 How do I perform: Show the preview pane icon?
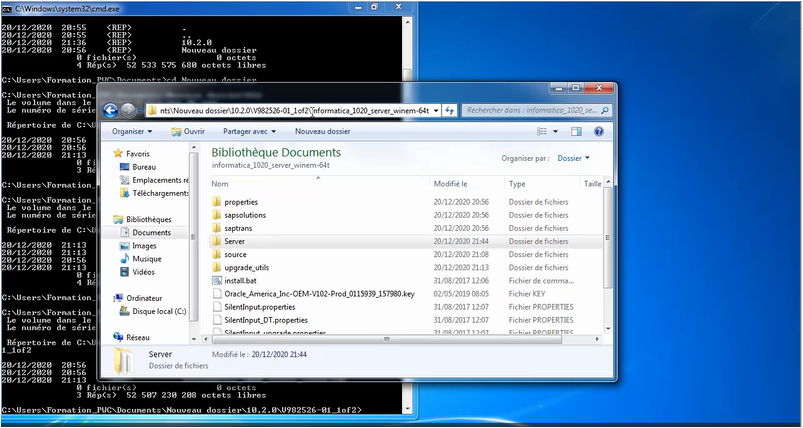pos(578,131)
